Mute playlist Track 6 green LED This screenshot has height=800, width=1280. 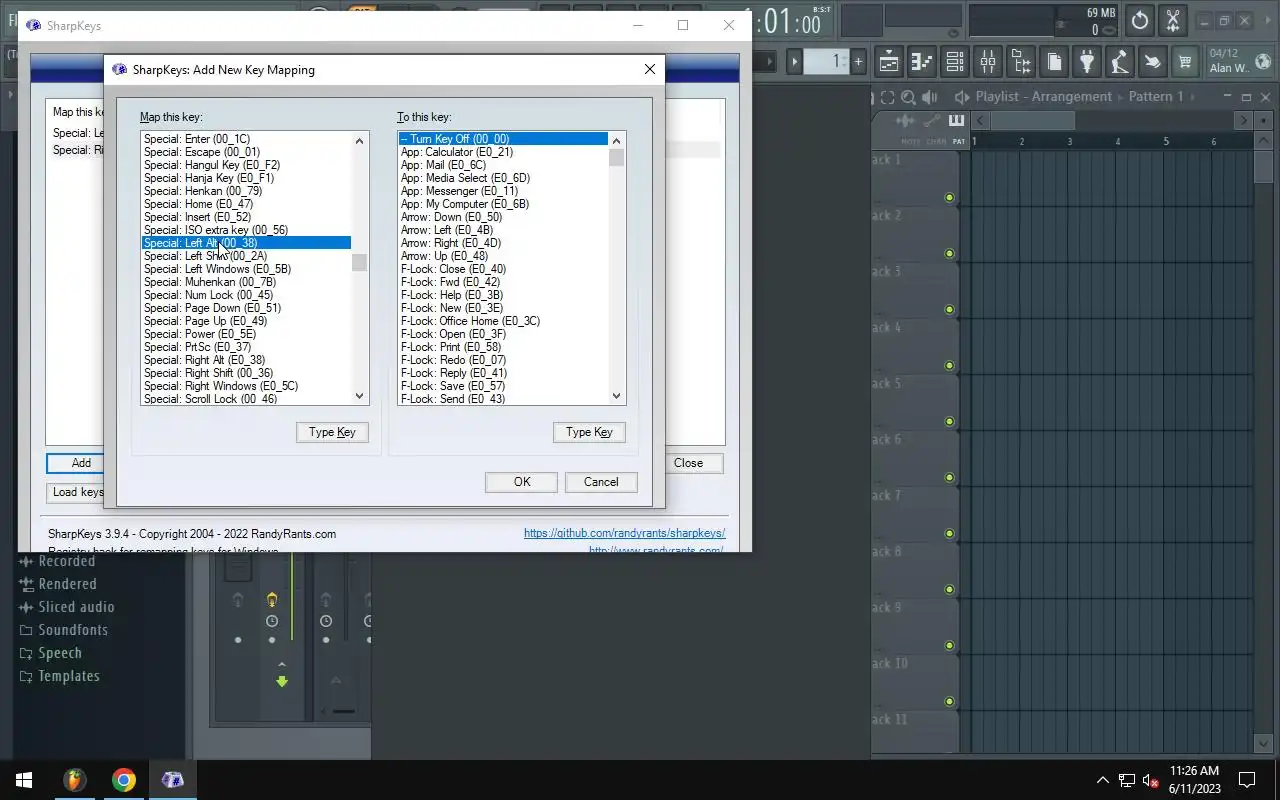(x=949, y=477)
